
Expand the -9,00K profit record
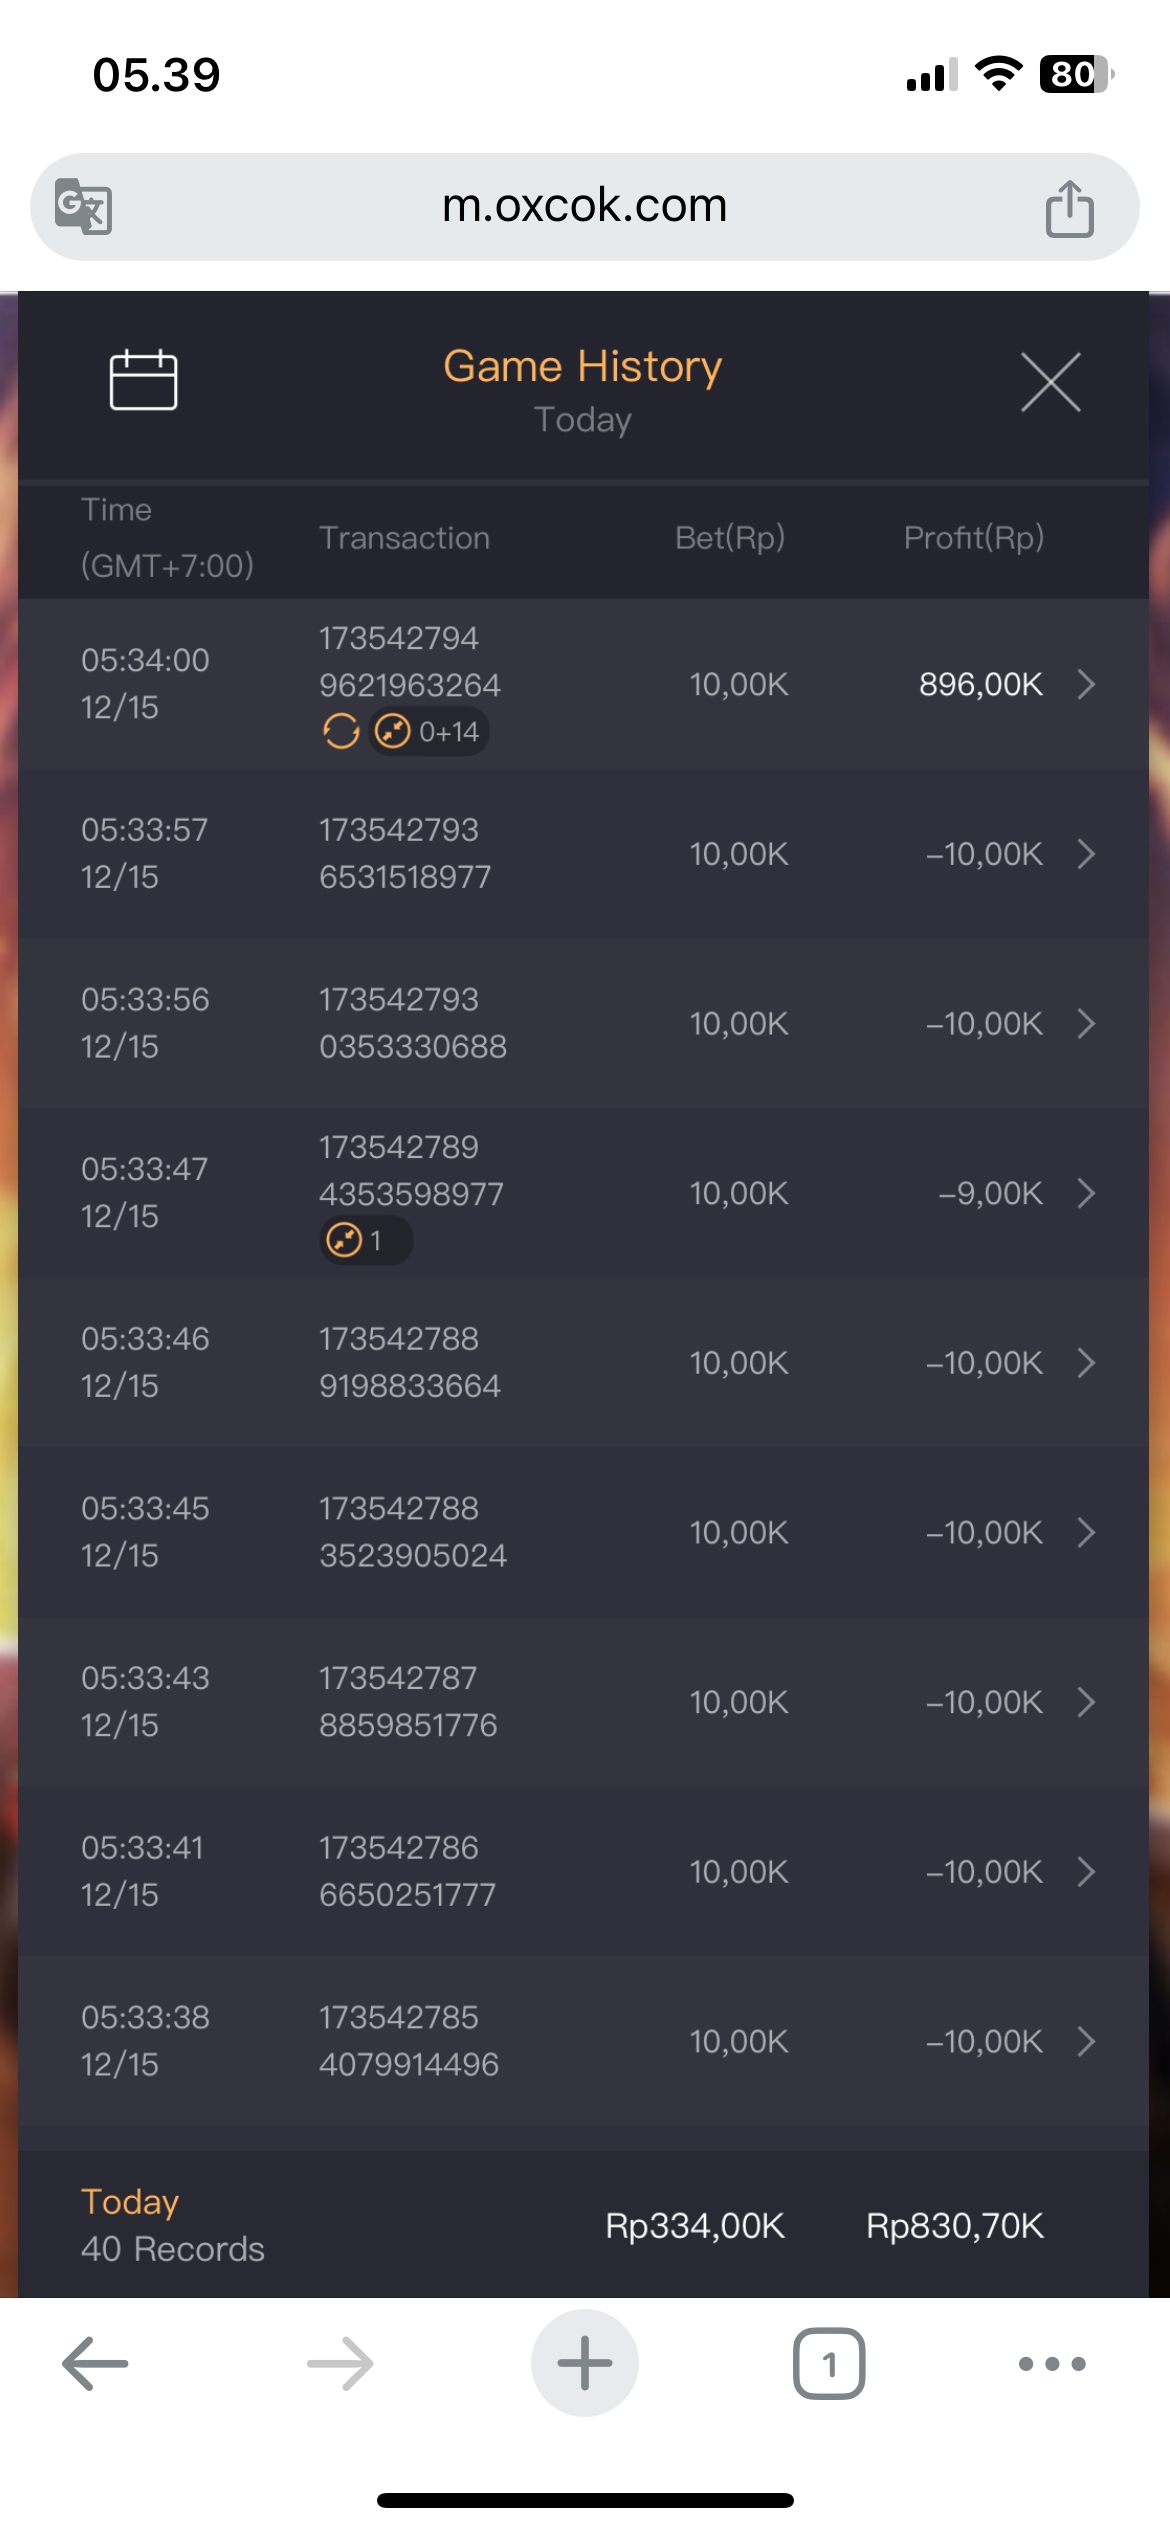point(1086,1193)
